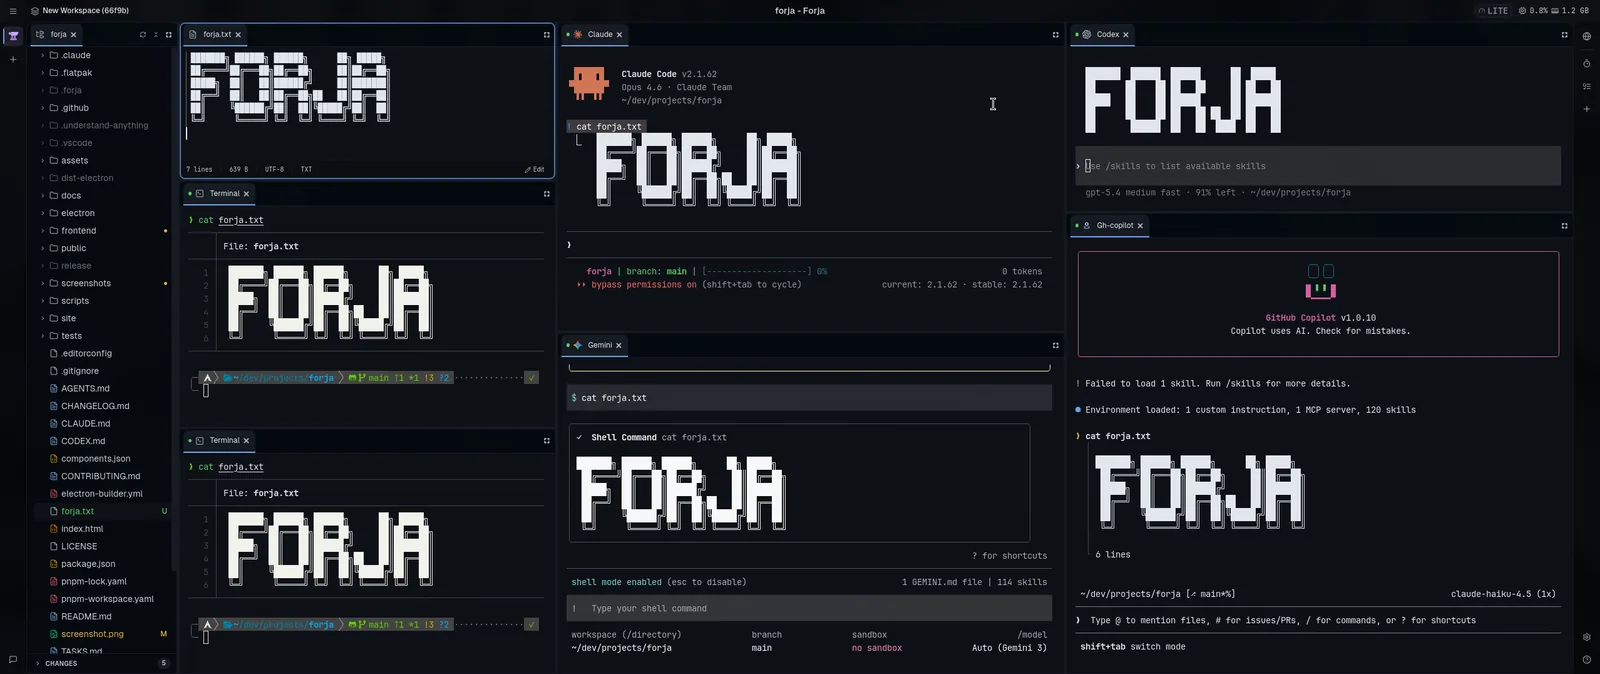The width and height of the screenshot is (1600, 674).
Task: Expand the frontend folder
Action: 42,230
